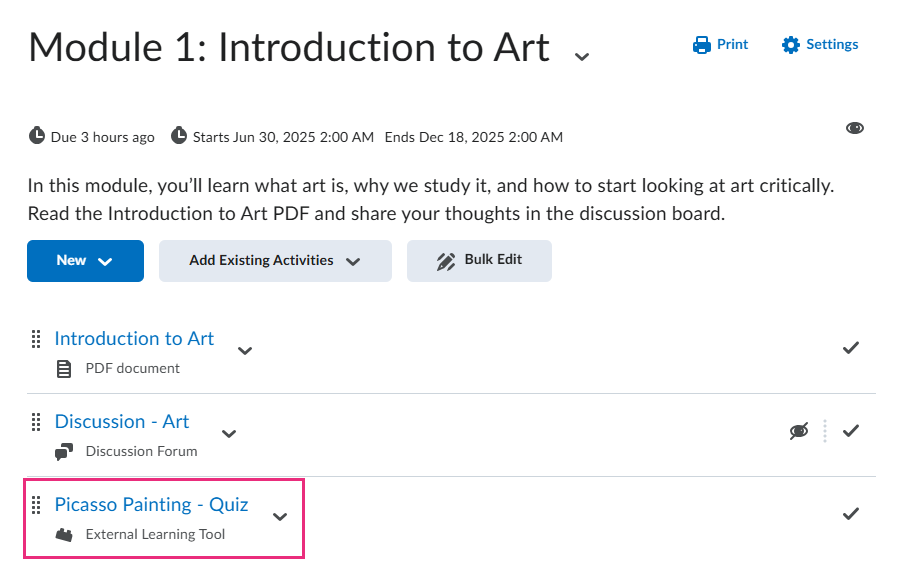Image resolution: width=898 pixels, height=587 pixels.
Task: Open the Add Existing Activities dropdown
Action: pos(275,261)
